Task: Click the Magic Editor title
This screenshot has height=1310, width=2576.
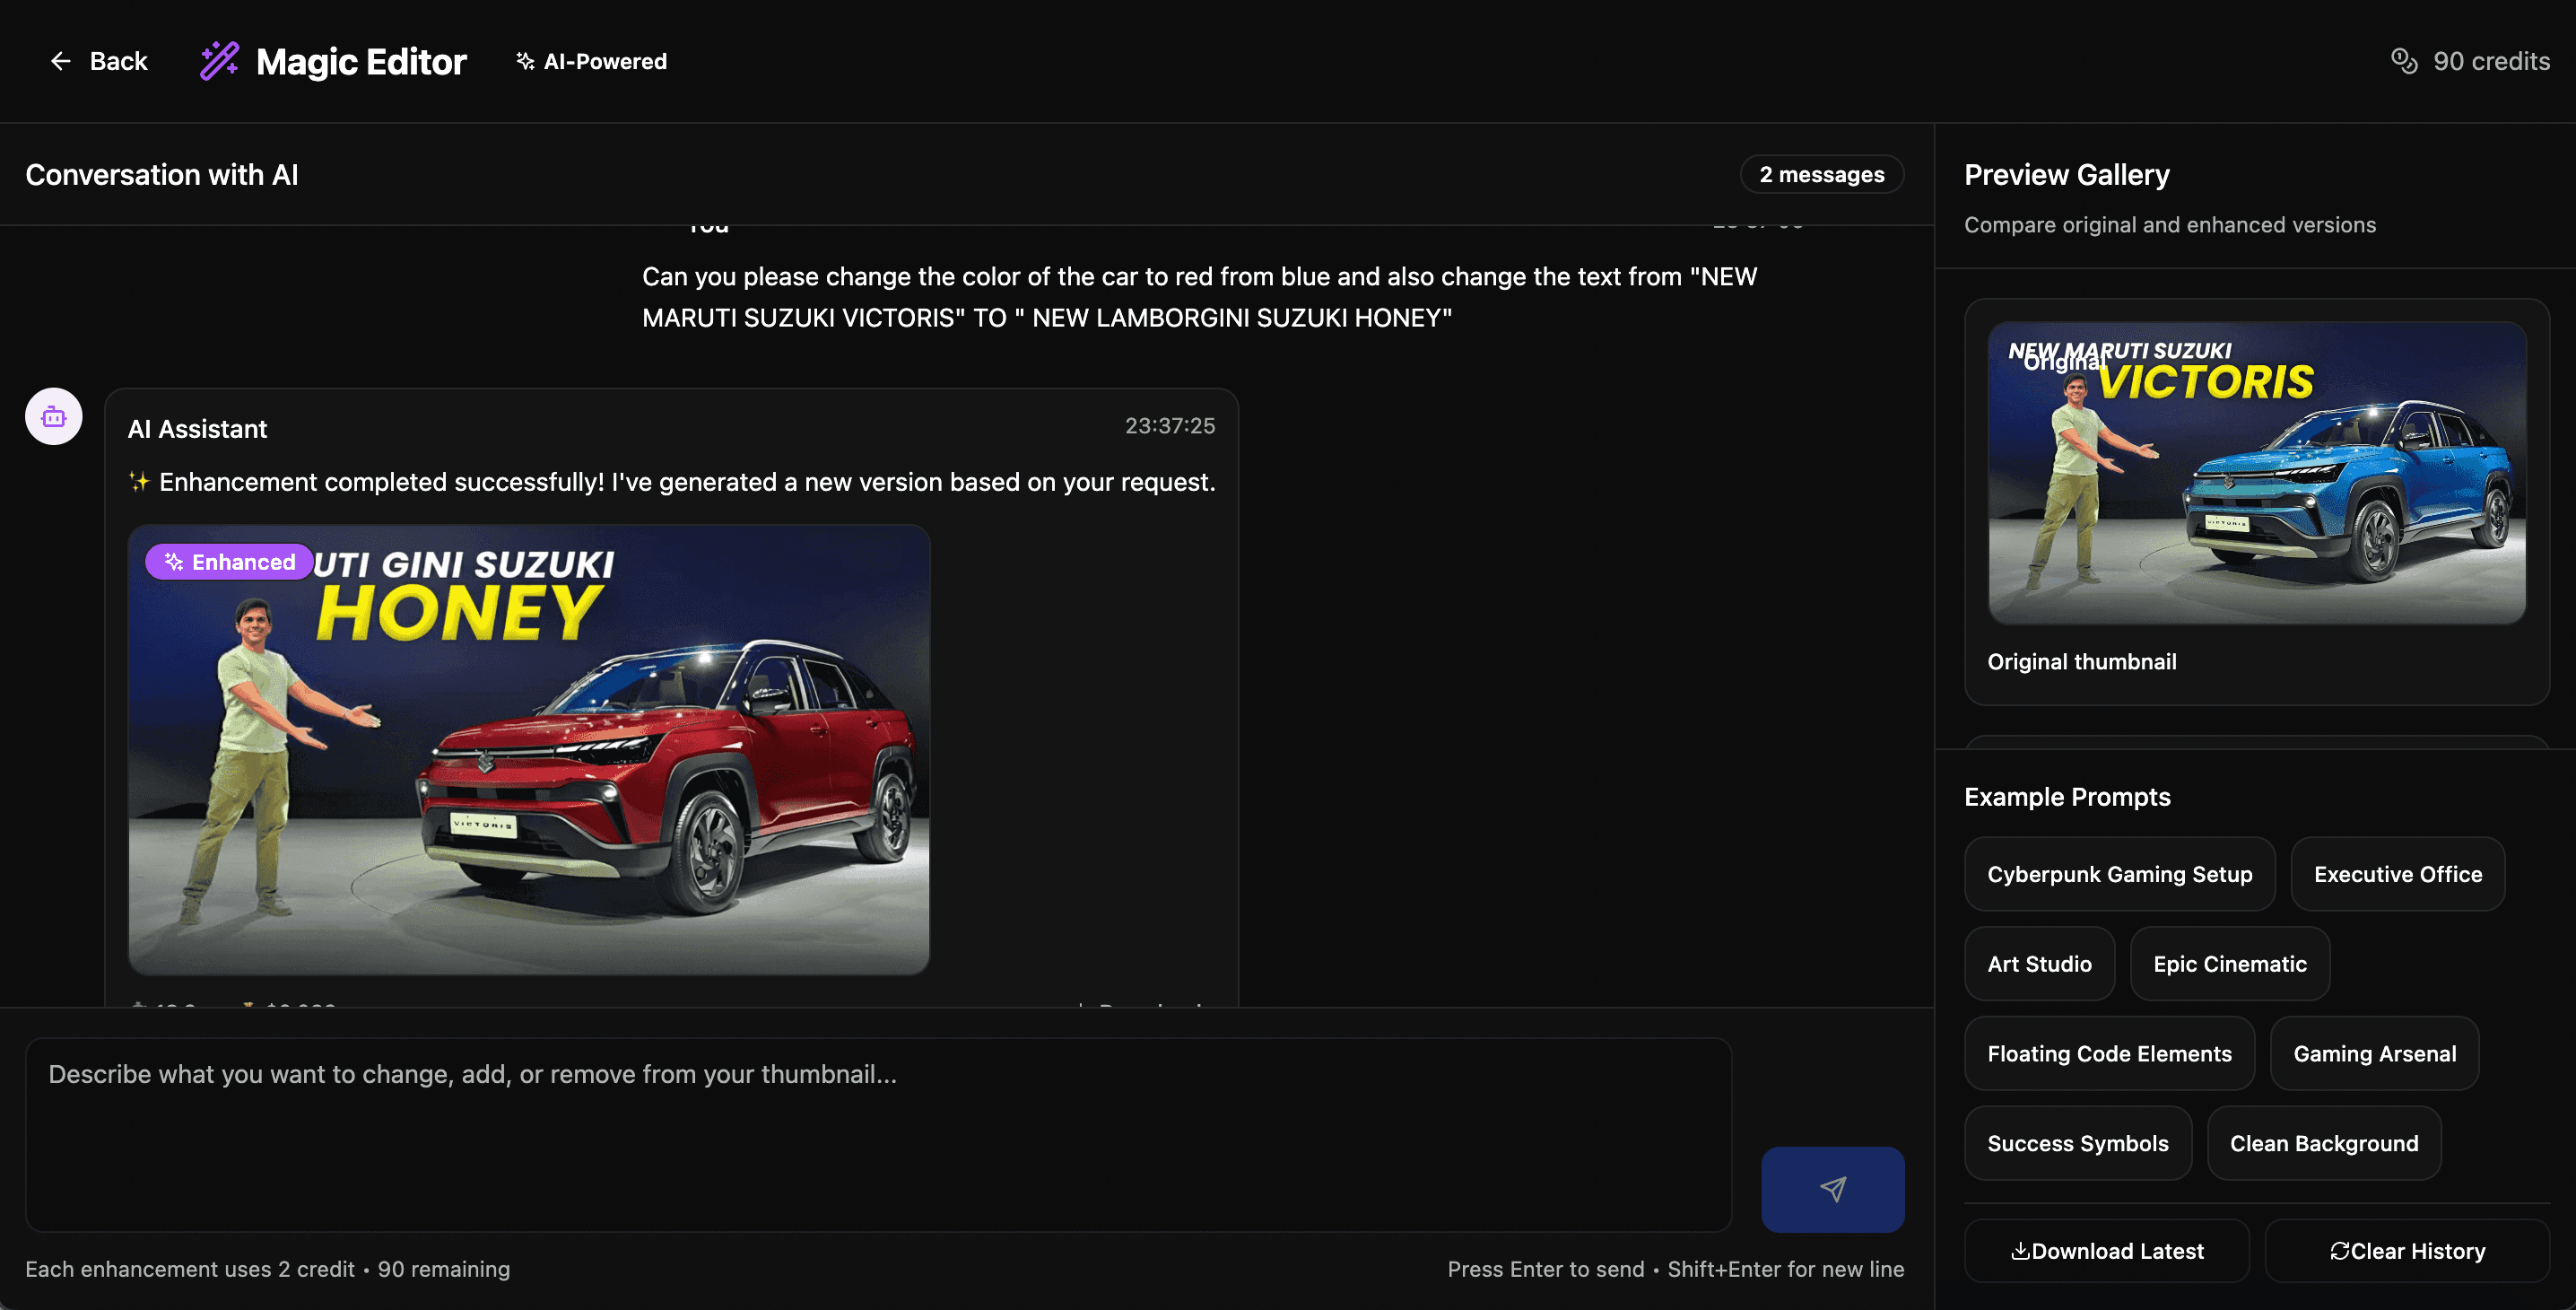Action: (x=361, y=61)
